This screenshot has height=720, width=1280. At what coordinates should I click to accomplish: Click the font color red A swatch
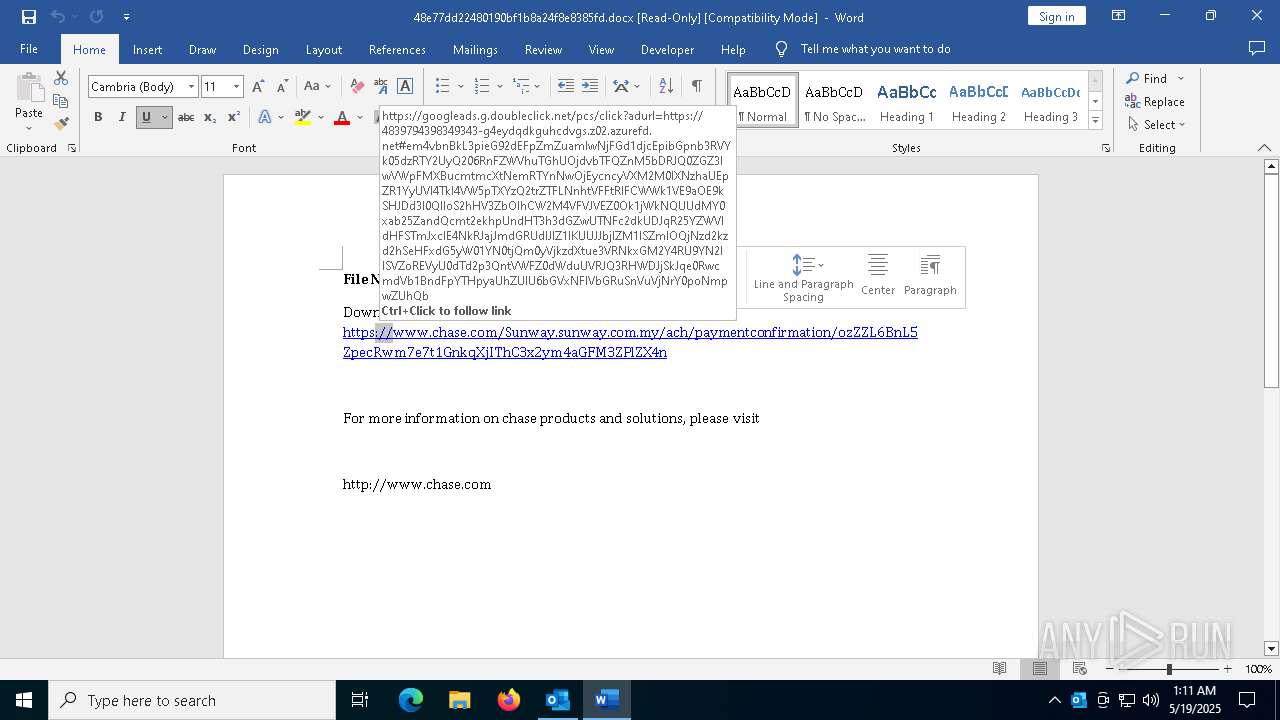coord(342,117)
